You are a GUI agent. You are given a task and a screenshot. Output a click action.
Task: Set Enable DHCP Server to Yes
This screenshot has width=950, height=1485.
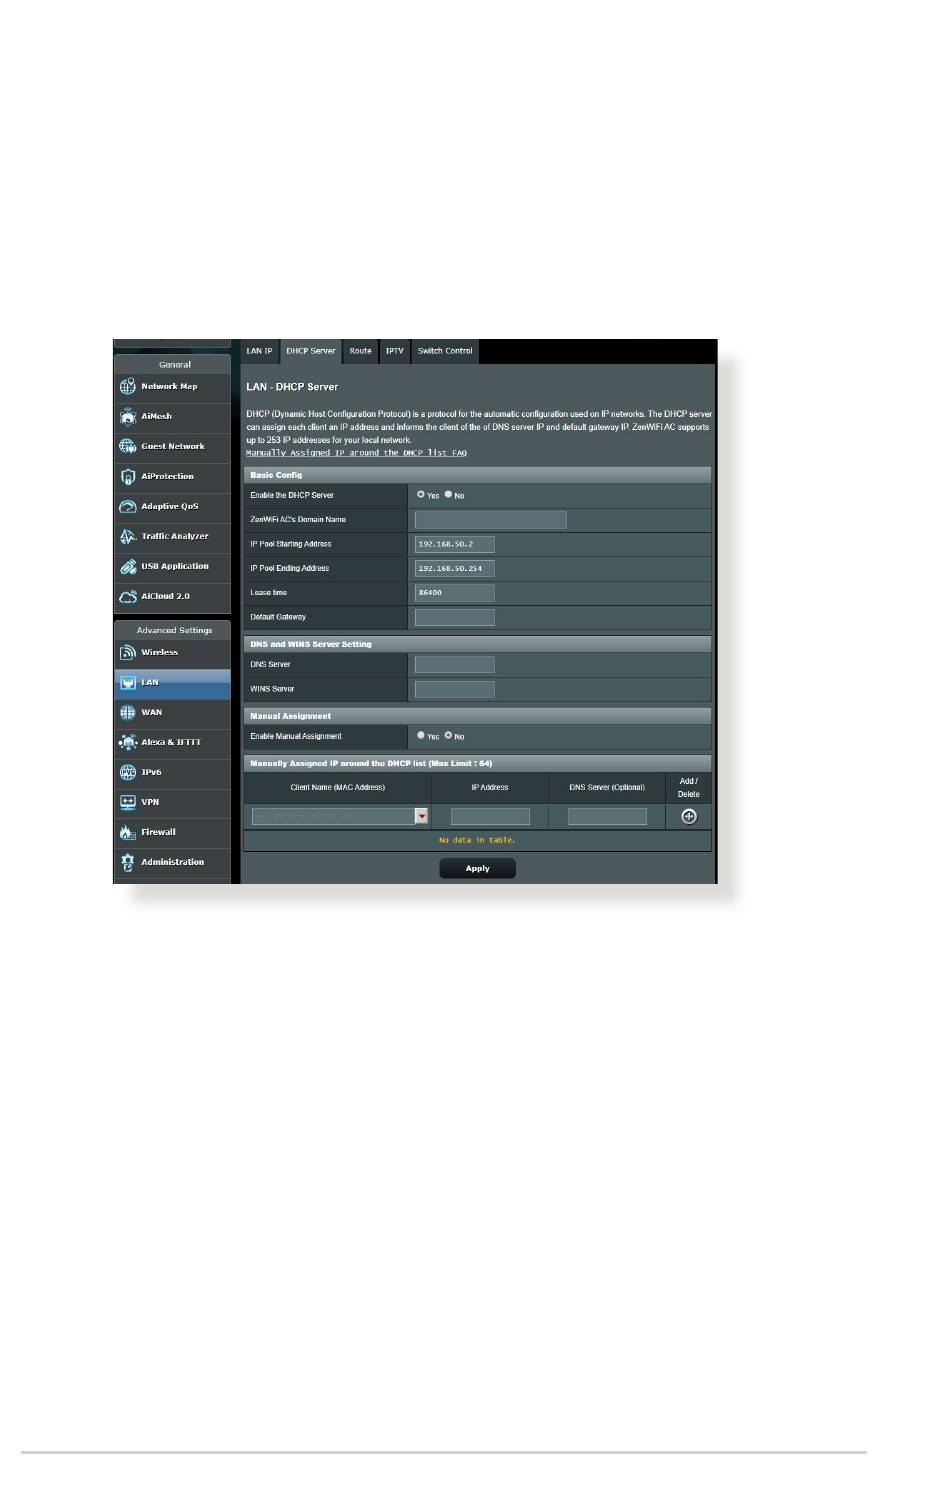pos(421,494)
